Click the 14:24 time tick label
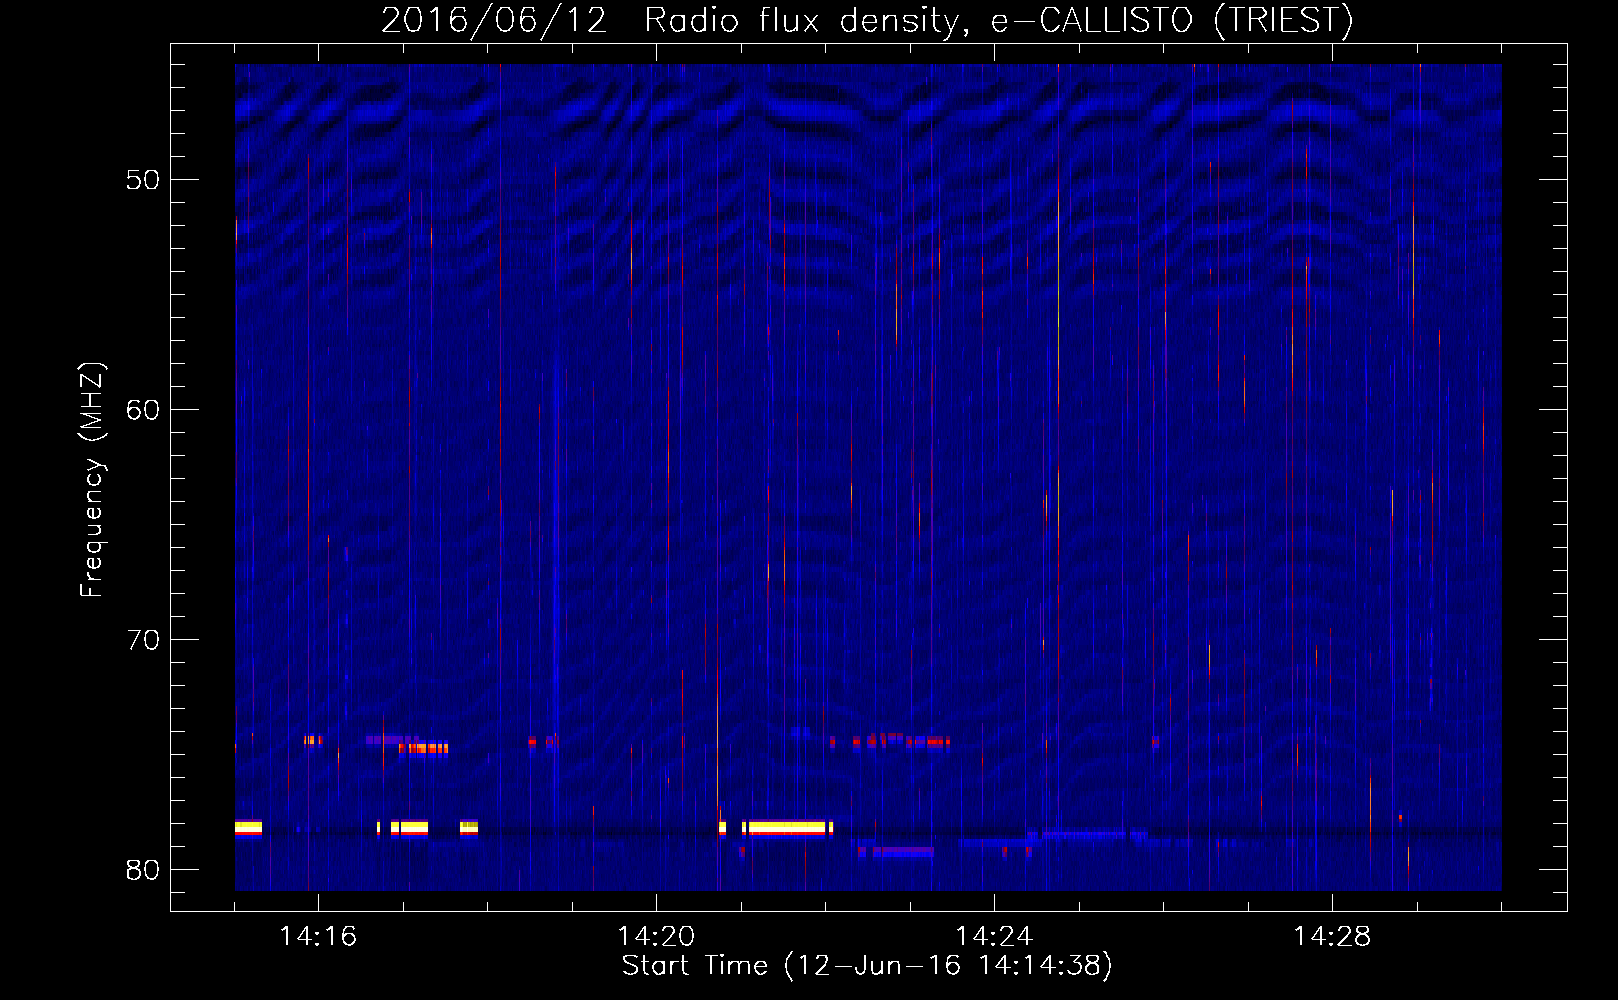The width and height of the screenshot is (1618, 1000). click(x=994, y=937)
